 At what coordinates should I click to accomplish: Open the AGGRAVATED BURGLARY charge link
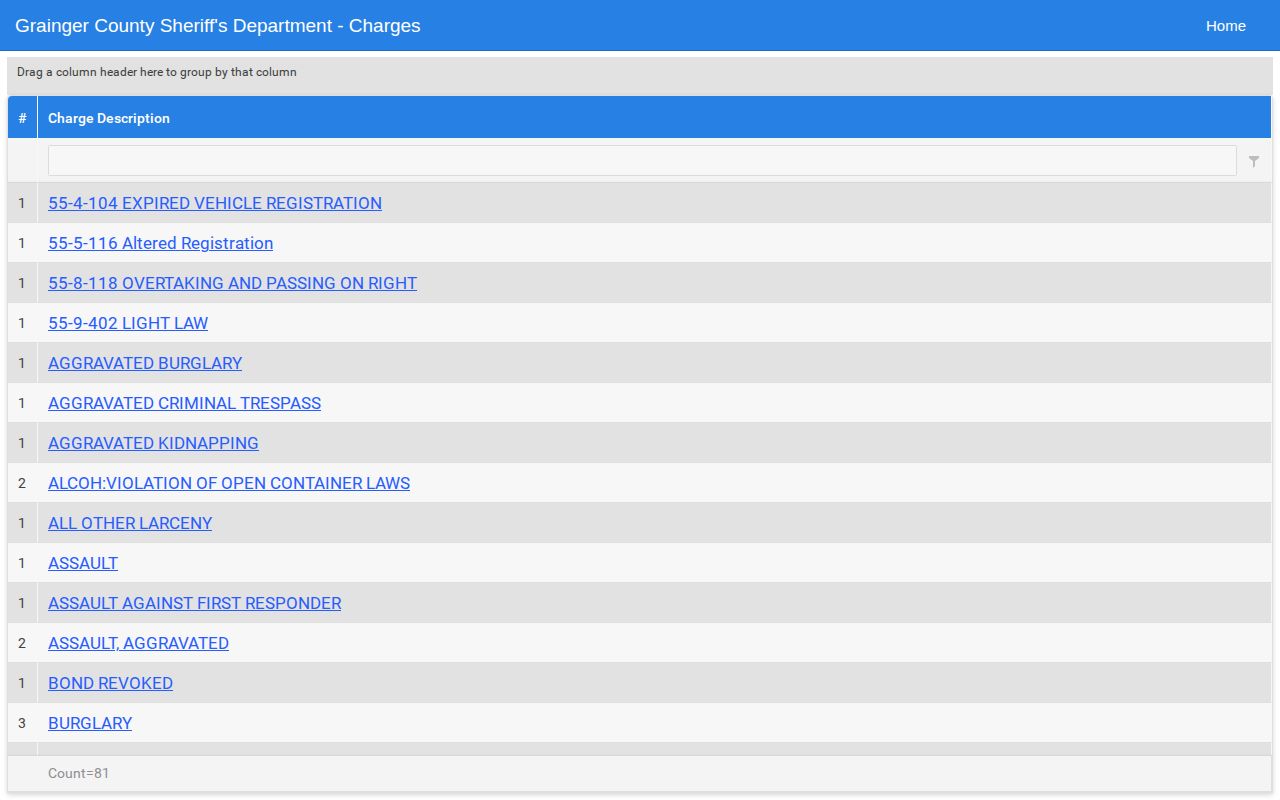tap(145, 363)
